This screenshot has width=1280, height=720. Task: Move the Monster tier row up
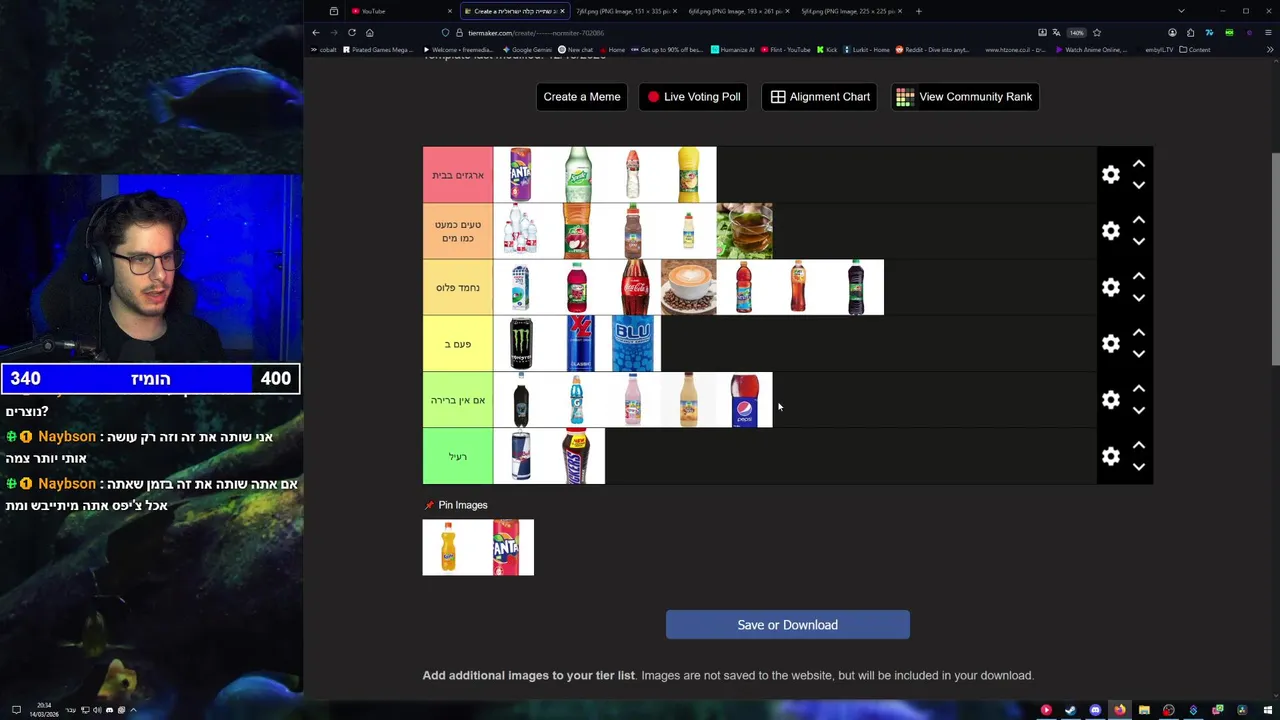click(1138, 333)
